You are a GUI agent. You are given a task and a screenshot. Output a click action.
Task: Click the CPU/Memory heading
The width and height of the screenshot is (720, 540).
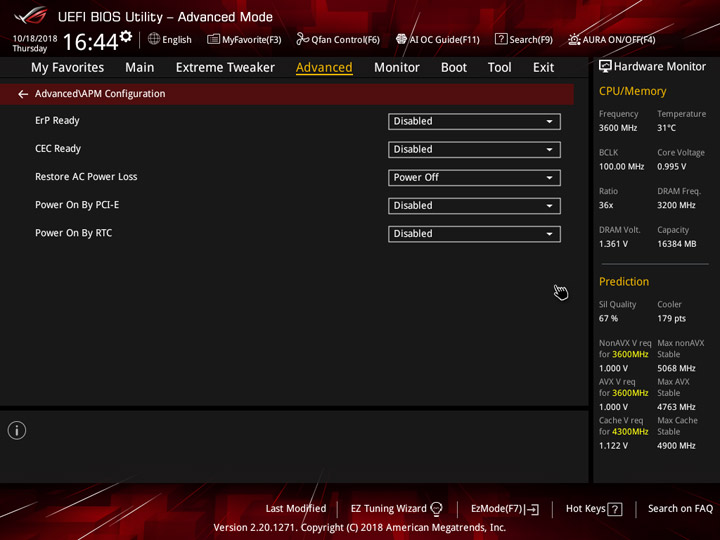tap(632, 91)
